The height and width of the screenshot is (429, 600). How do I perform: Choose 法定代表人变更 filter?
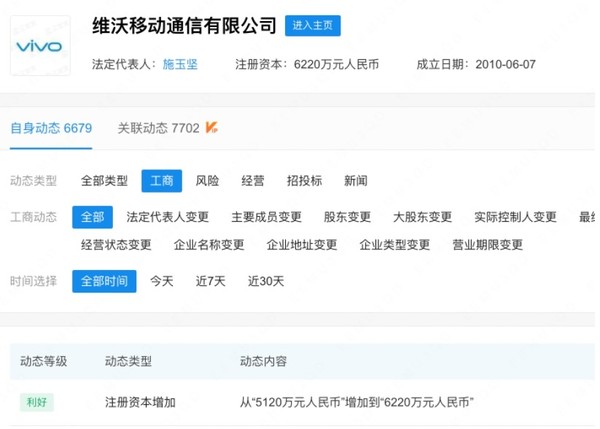point(168,217)
